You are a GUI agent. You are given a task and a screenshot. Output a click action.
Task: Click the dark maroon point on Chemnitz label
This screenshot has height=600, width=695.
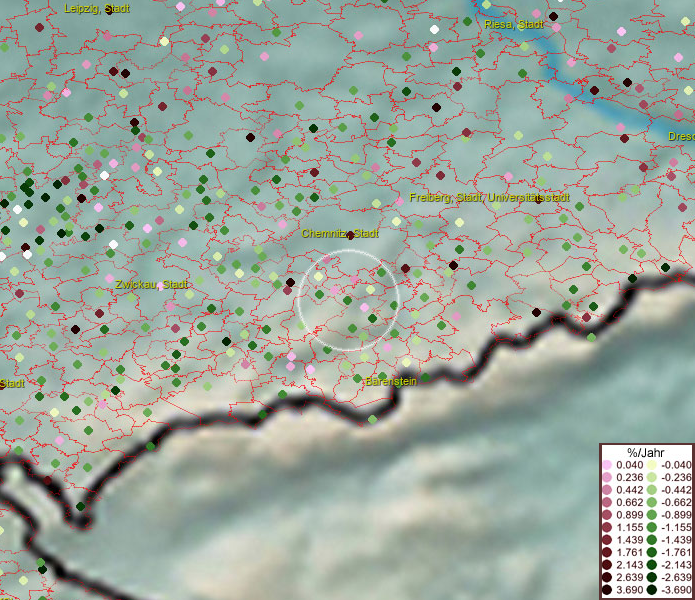350,235
